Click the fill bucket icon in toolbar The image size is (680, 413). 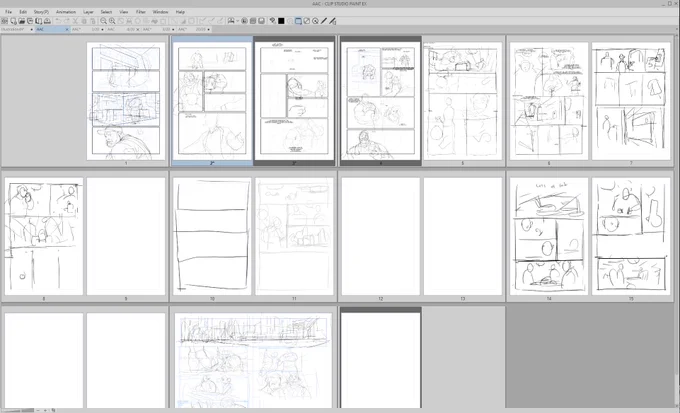pos(272,21)
